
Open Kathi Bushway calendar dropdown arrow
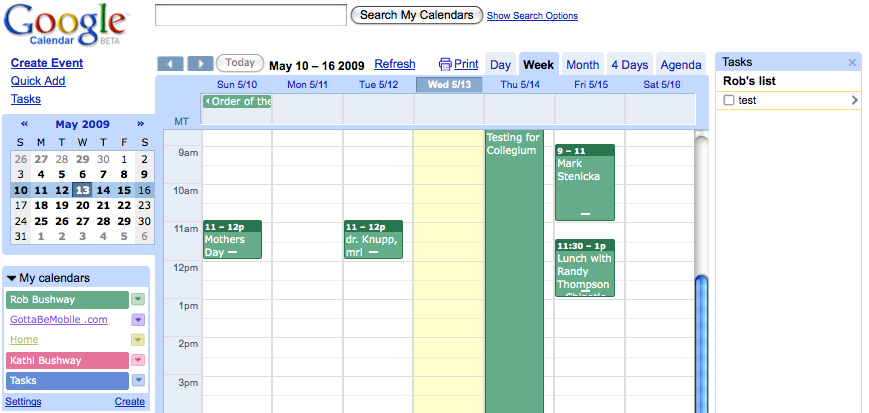[x=138, y=360]
